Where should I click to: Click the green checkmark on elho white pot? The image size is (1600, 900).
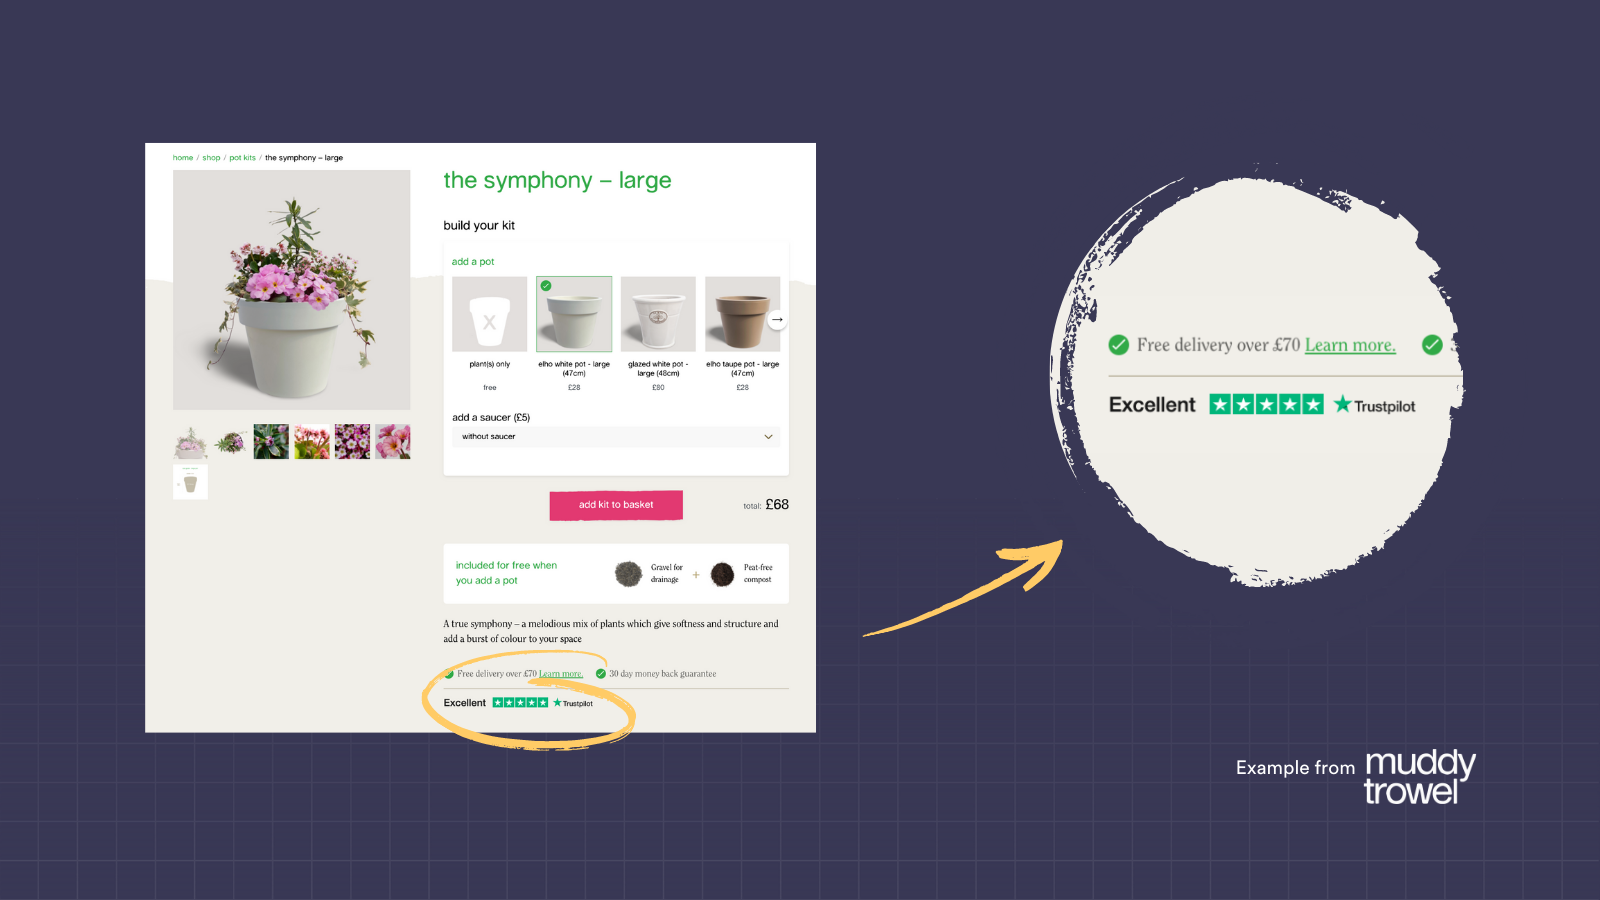546,286
